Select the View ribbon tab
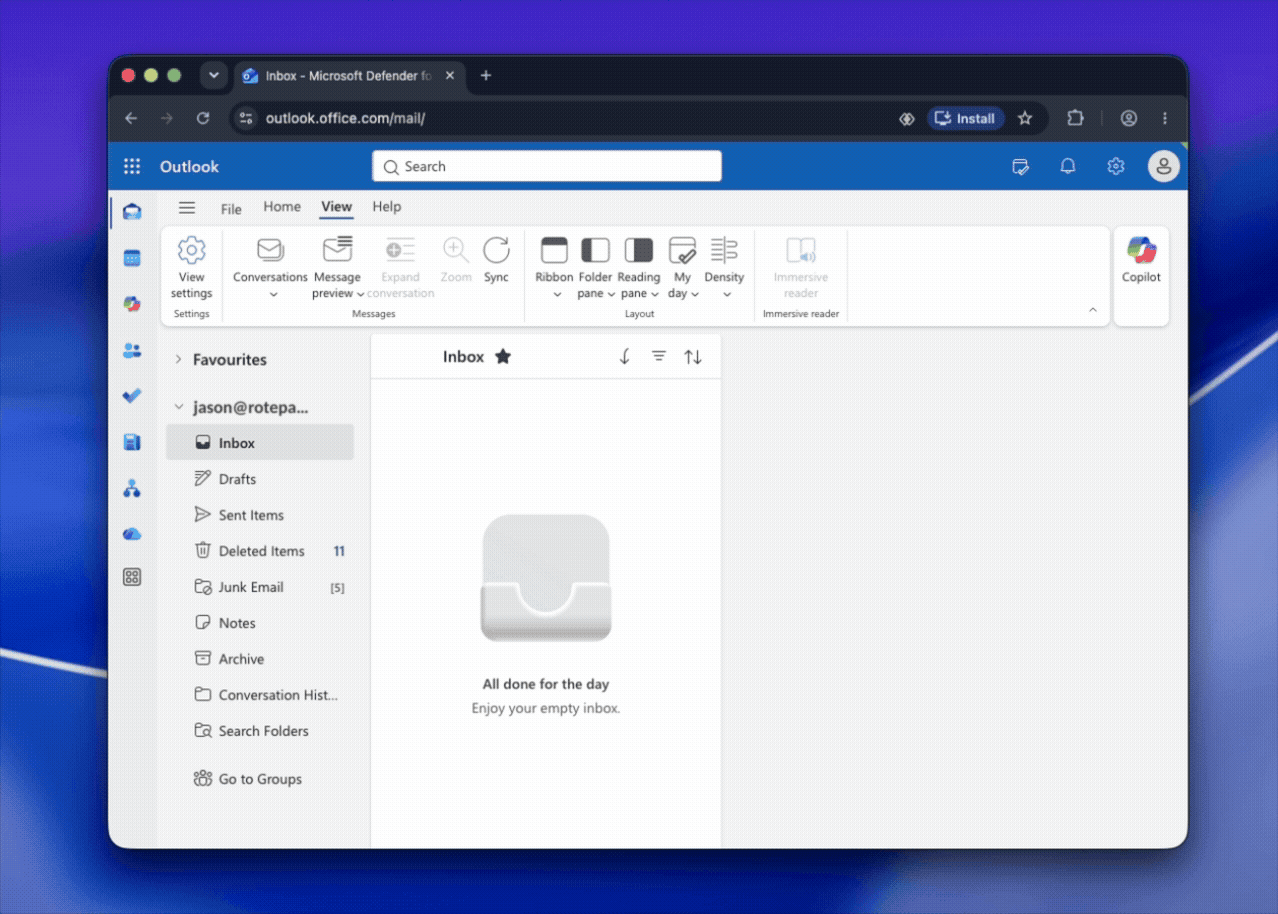 tap(336, 207)
